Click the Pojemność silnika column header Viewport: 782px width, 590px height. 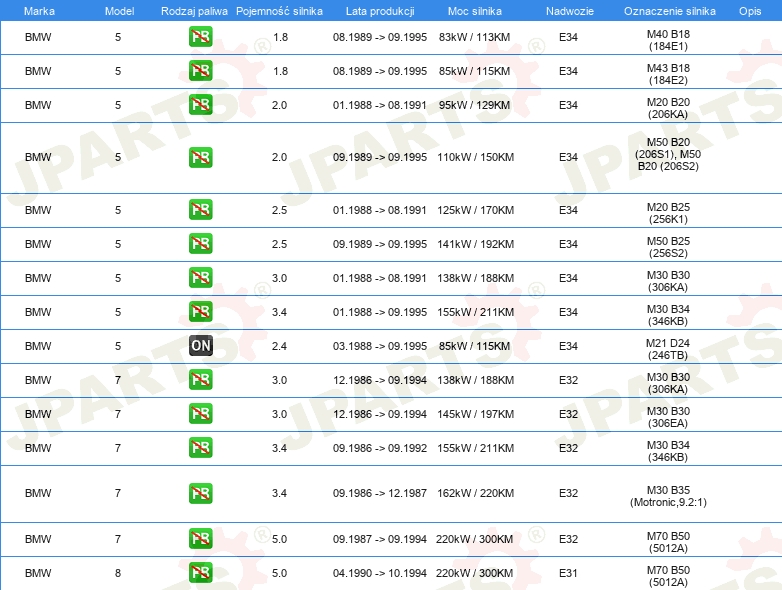click(279, 11)
